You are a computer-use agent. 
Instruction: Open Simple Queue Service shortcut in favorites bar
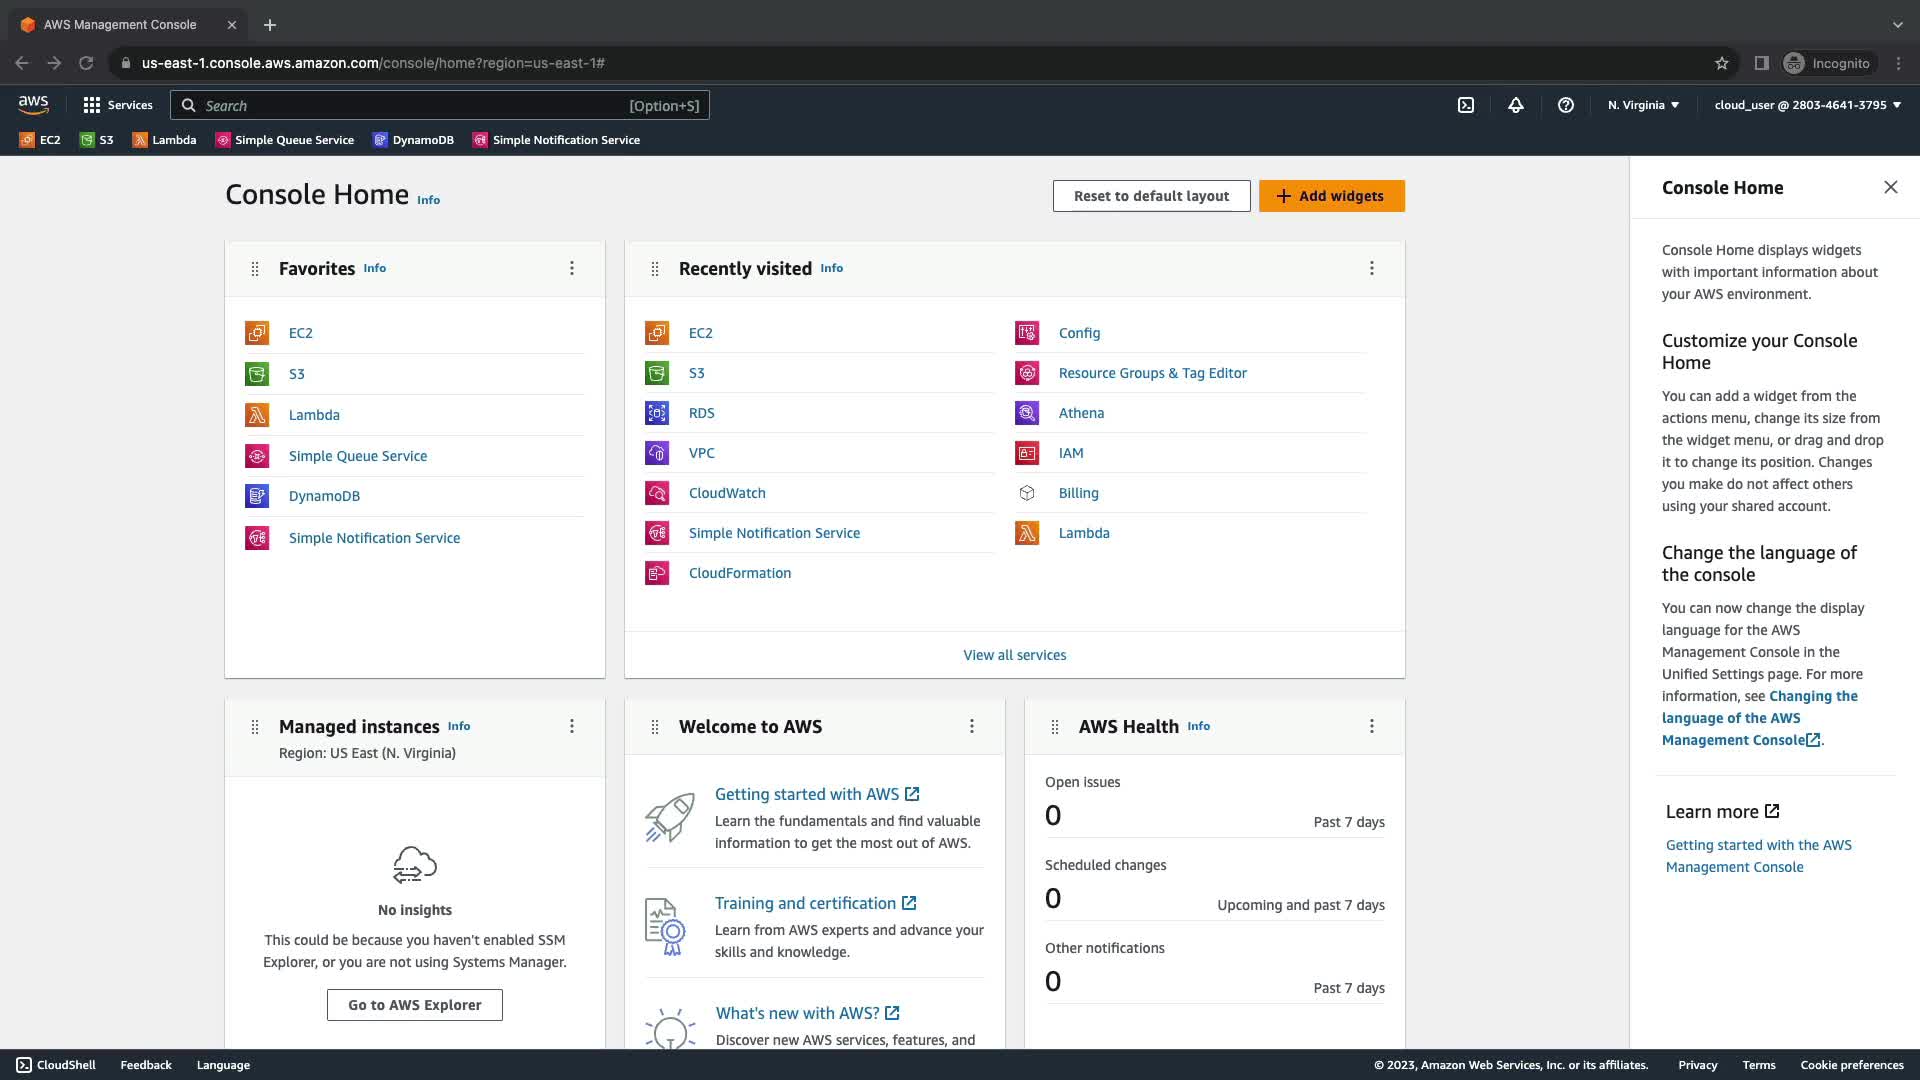click(x=285, y=140)
